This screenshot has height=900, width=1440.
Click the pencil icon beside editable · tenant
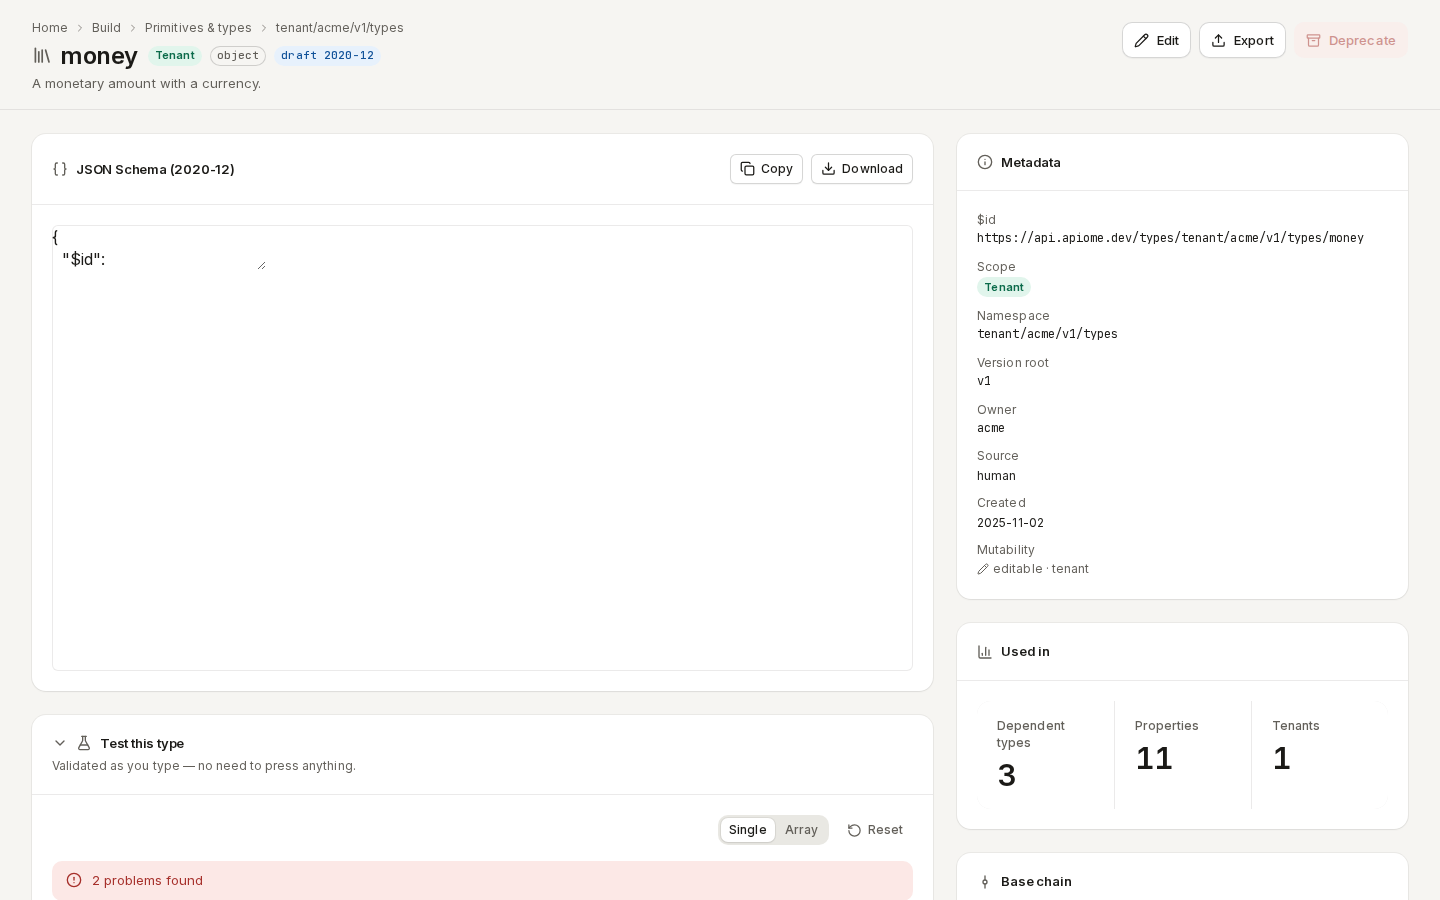[x=983, y=569]
